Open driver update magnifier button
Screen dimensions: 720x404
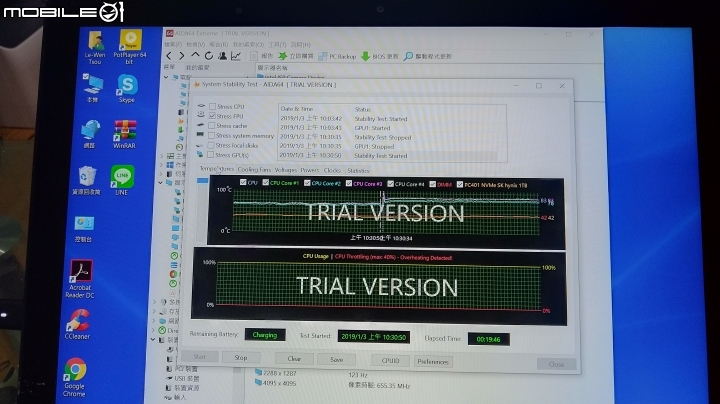coord(428,56)
